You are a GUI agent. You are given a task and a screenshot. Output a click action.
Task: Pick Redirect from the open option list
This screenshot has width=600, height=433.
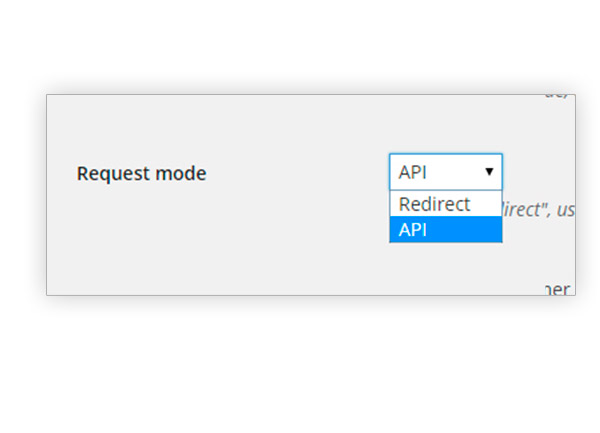435,204
